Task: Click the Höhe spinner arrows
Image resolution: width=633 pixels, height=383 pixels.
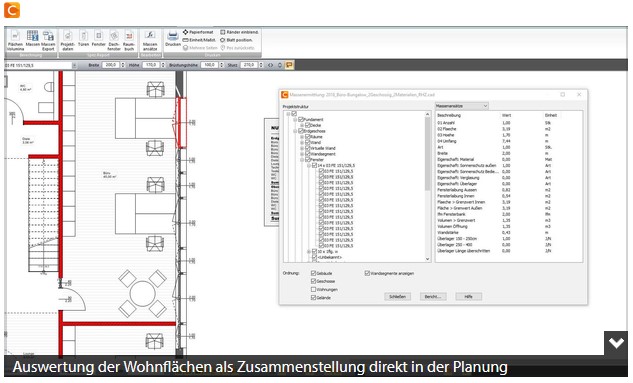Action: coord(163,65)
